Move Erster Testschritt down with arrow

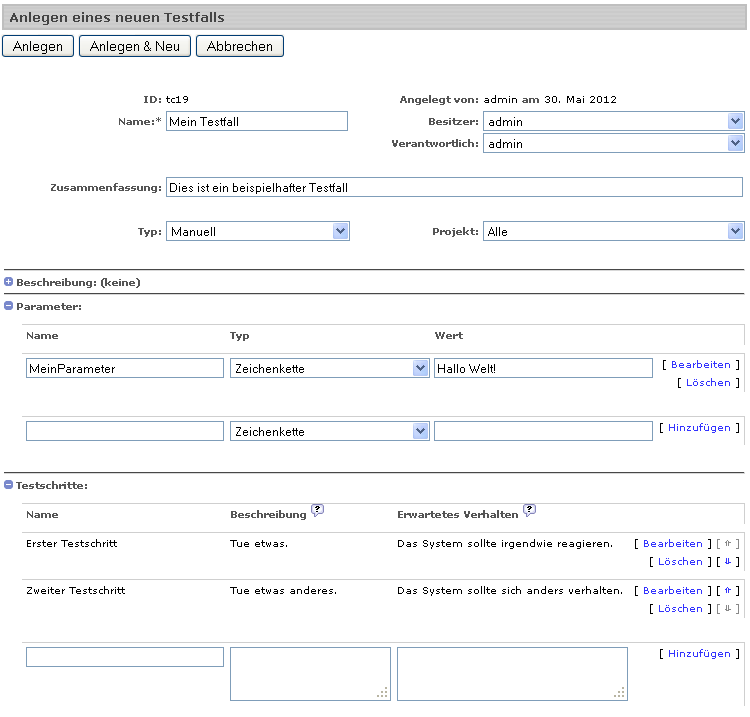coord(728,562)
